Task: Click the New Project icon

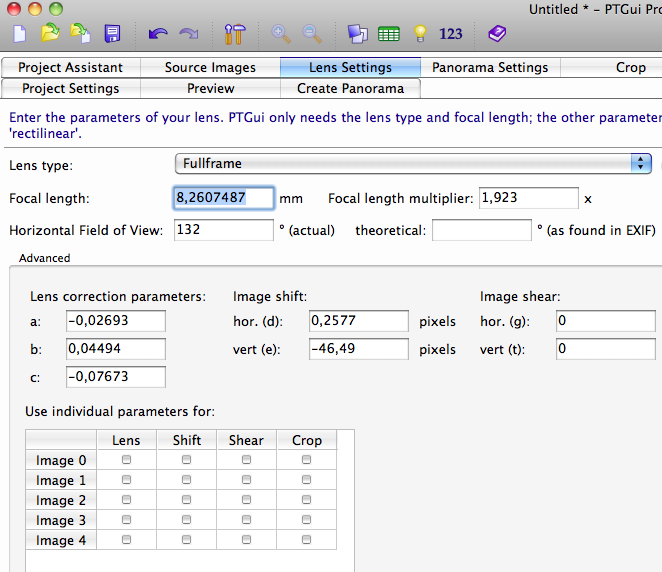Action: click(20, 34)
